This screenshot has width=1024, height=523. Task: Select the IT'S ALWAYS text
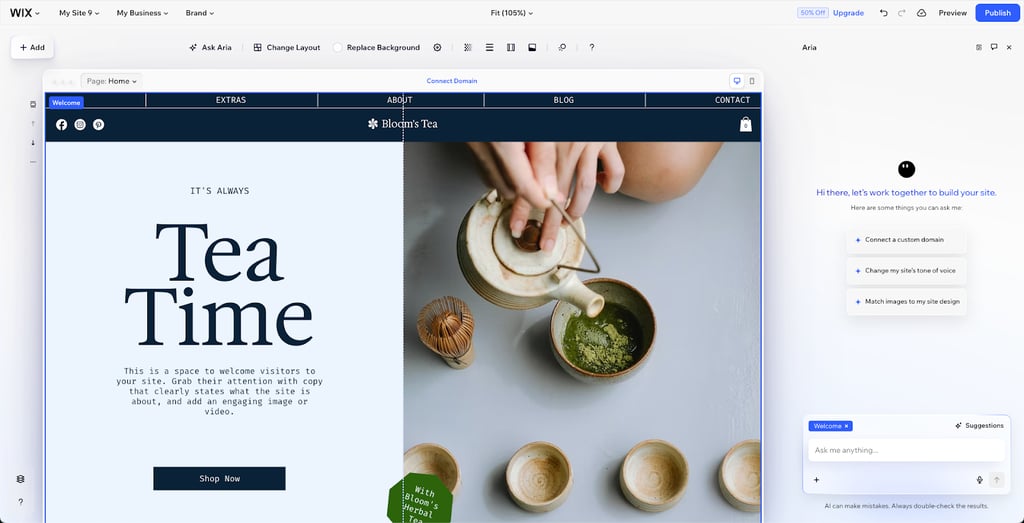[219, 191]
